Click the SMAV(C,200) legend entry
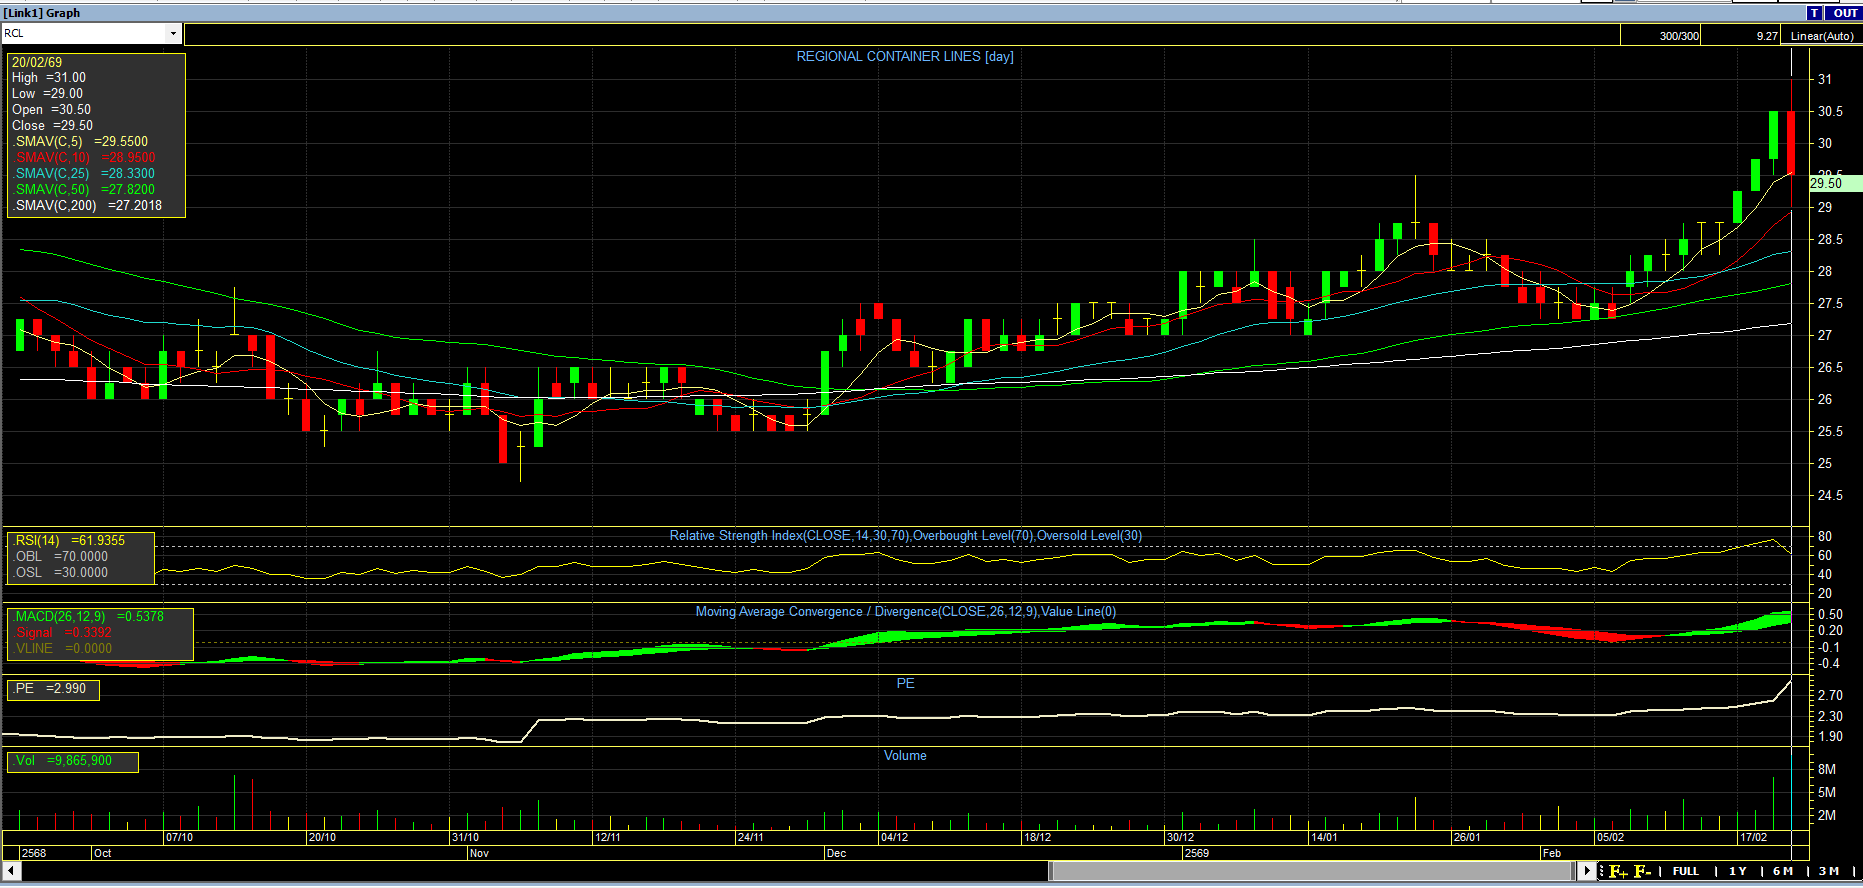The height and width of the screenshot is (888, 1863). (x=87, y=206)
